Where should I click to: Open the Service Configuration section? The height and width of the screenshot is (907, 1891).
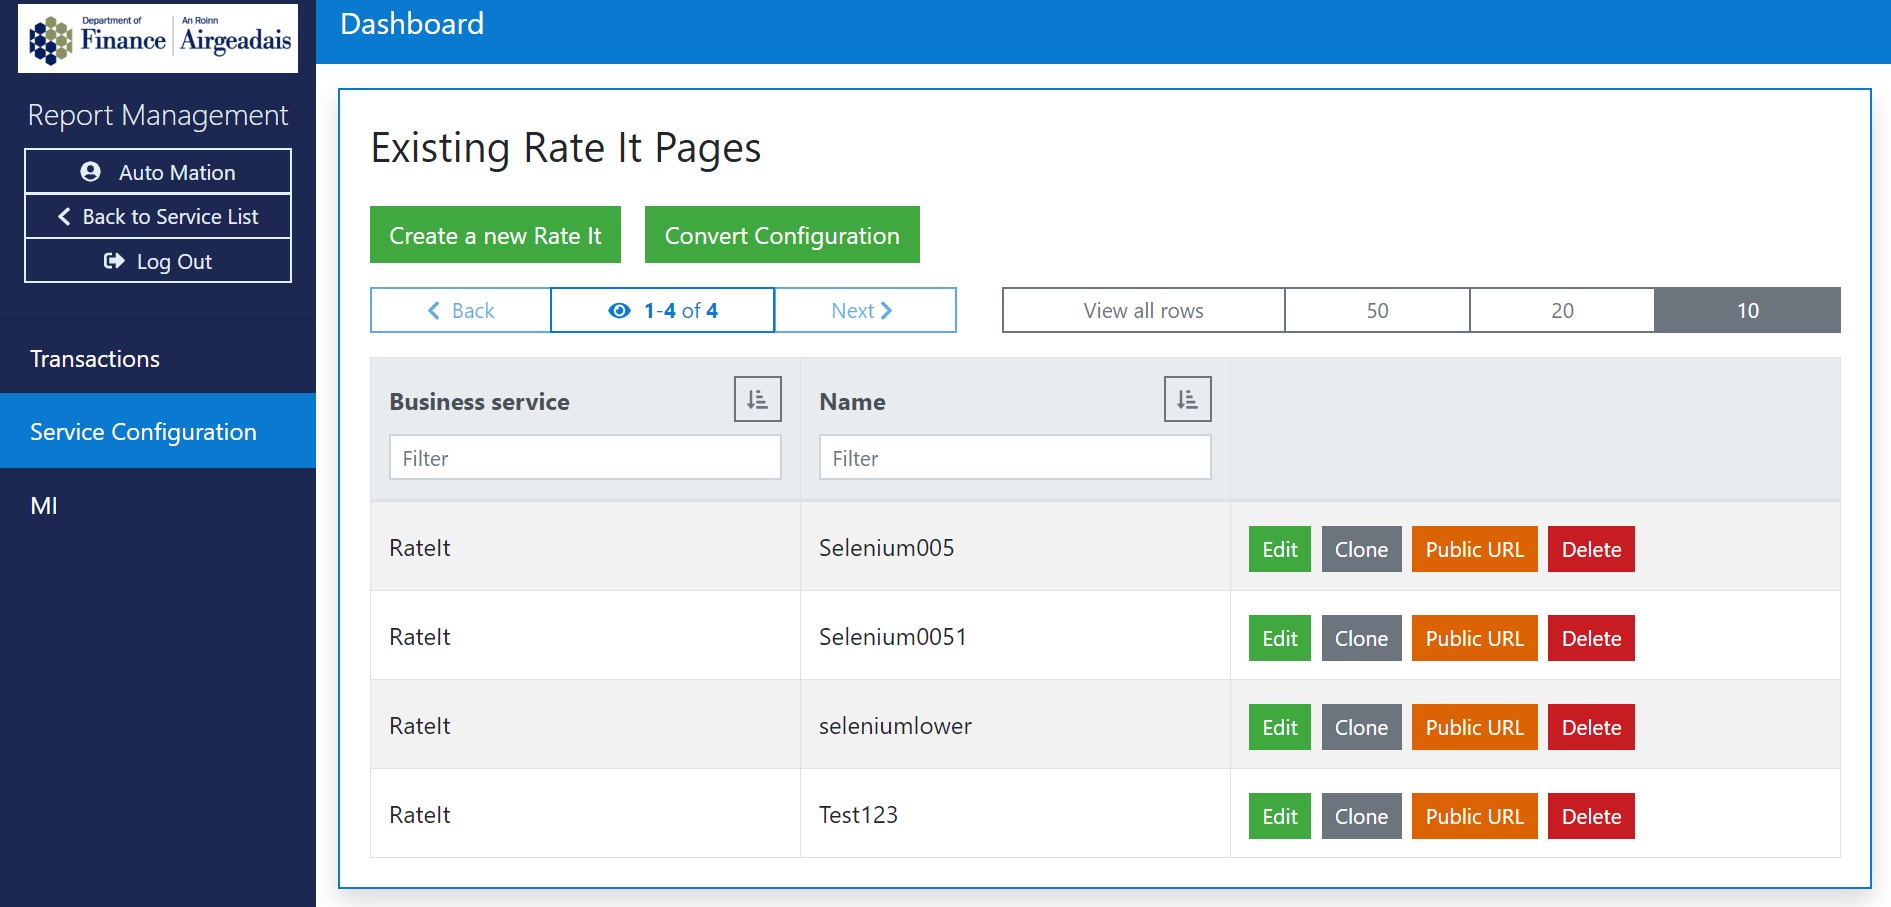[x=158, y=431]
